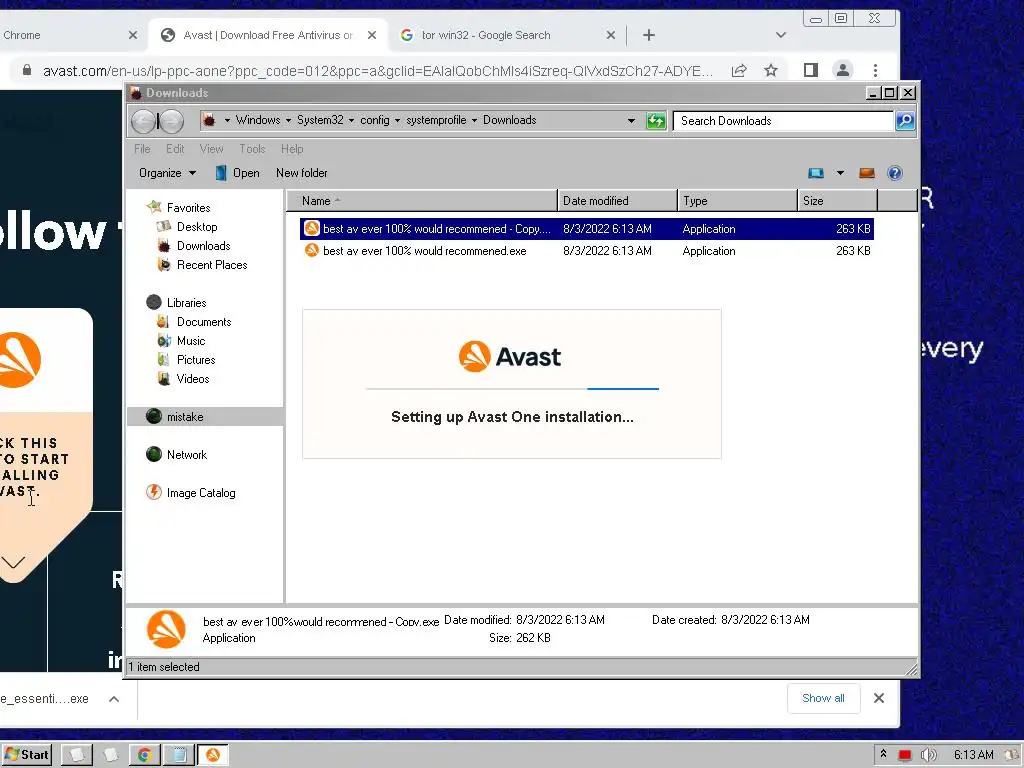Open the Help menu

[x=292, y=149]
